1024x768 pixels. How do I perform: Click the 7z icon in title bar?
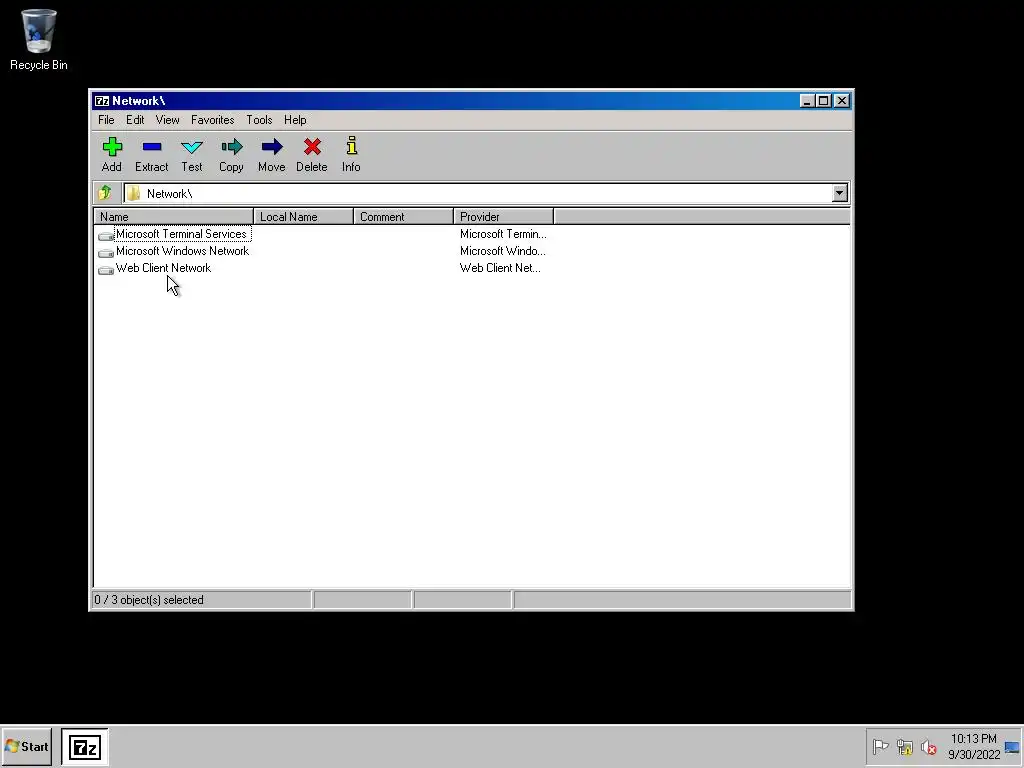[x=101, y=101]
